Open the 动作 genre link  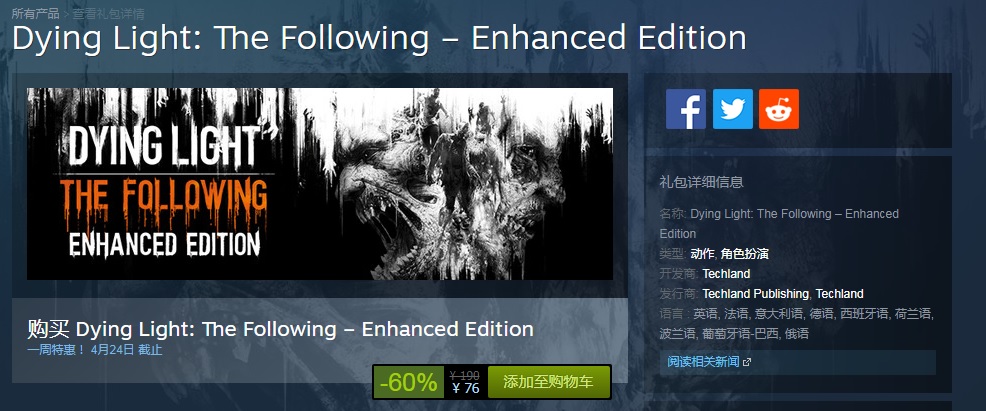click(x=702, y=254)
